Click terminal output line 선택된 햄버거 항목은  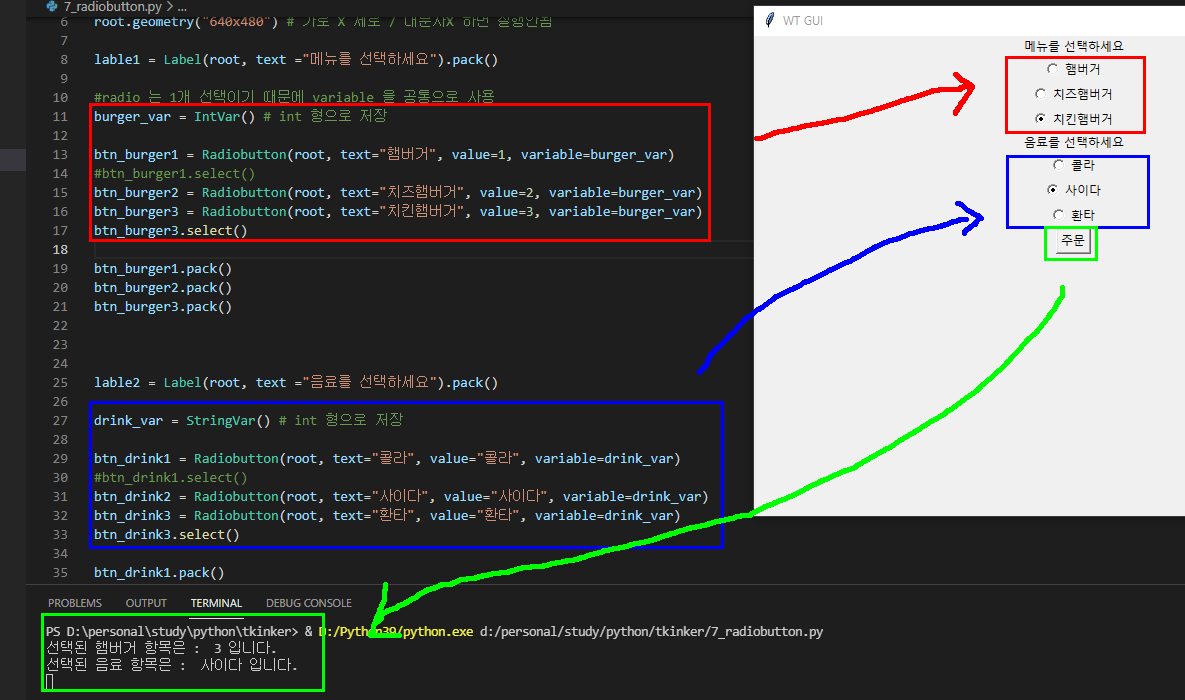(x=161, y=648)
